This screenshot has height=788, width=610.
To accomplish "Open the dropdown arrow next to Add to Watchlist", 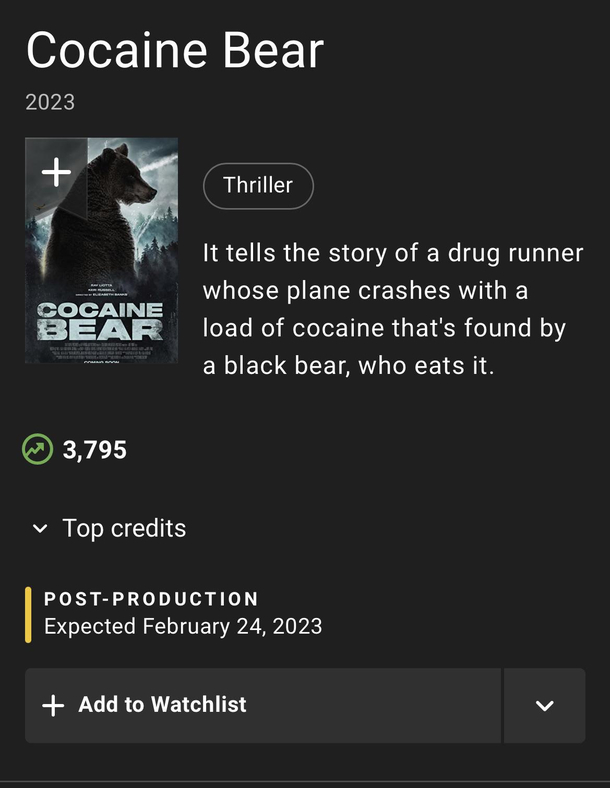I will coord(545,706).
